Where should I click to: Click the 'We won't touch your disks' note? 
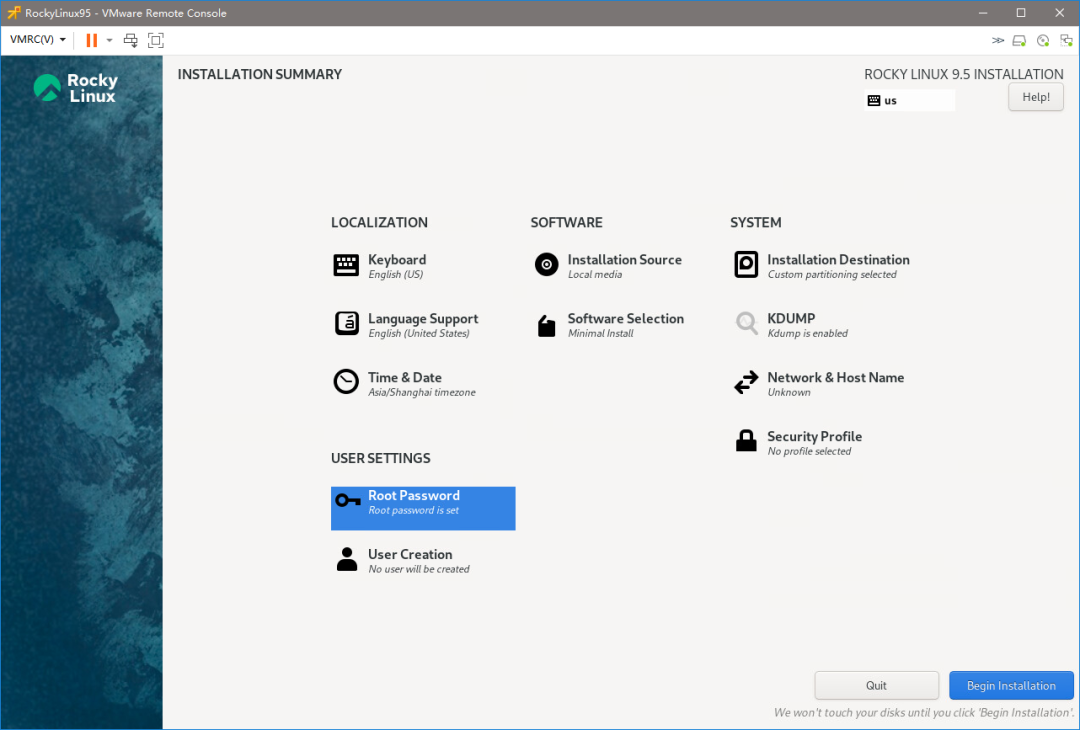[x=924, y=713]
